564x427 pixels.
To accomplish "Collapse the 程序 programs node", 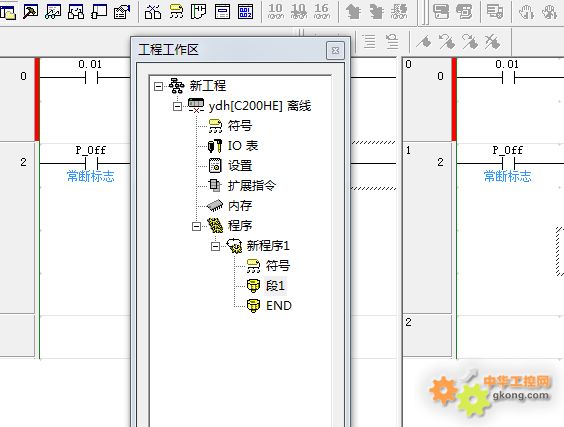I will (196, 226).
